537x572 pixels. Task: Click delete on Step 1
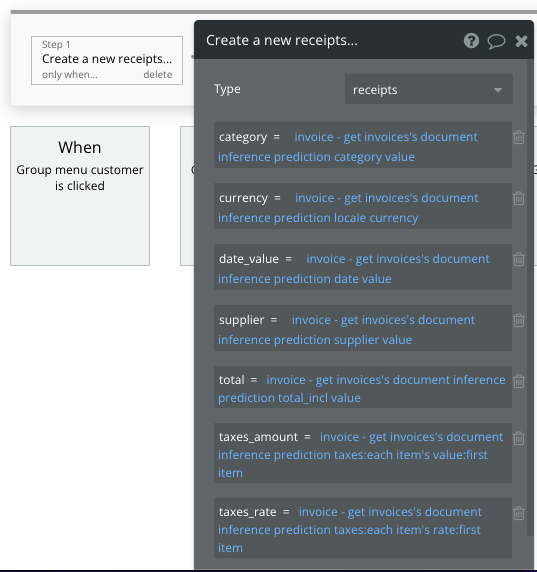[x=158, y=74]
